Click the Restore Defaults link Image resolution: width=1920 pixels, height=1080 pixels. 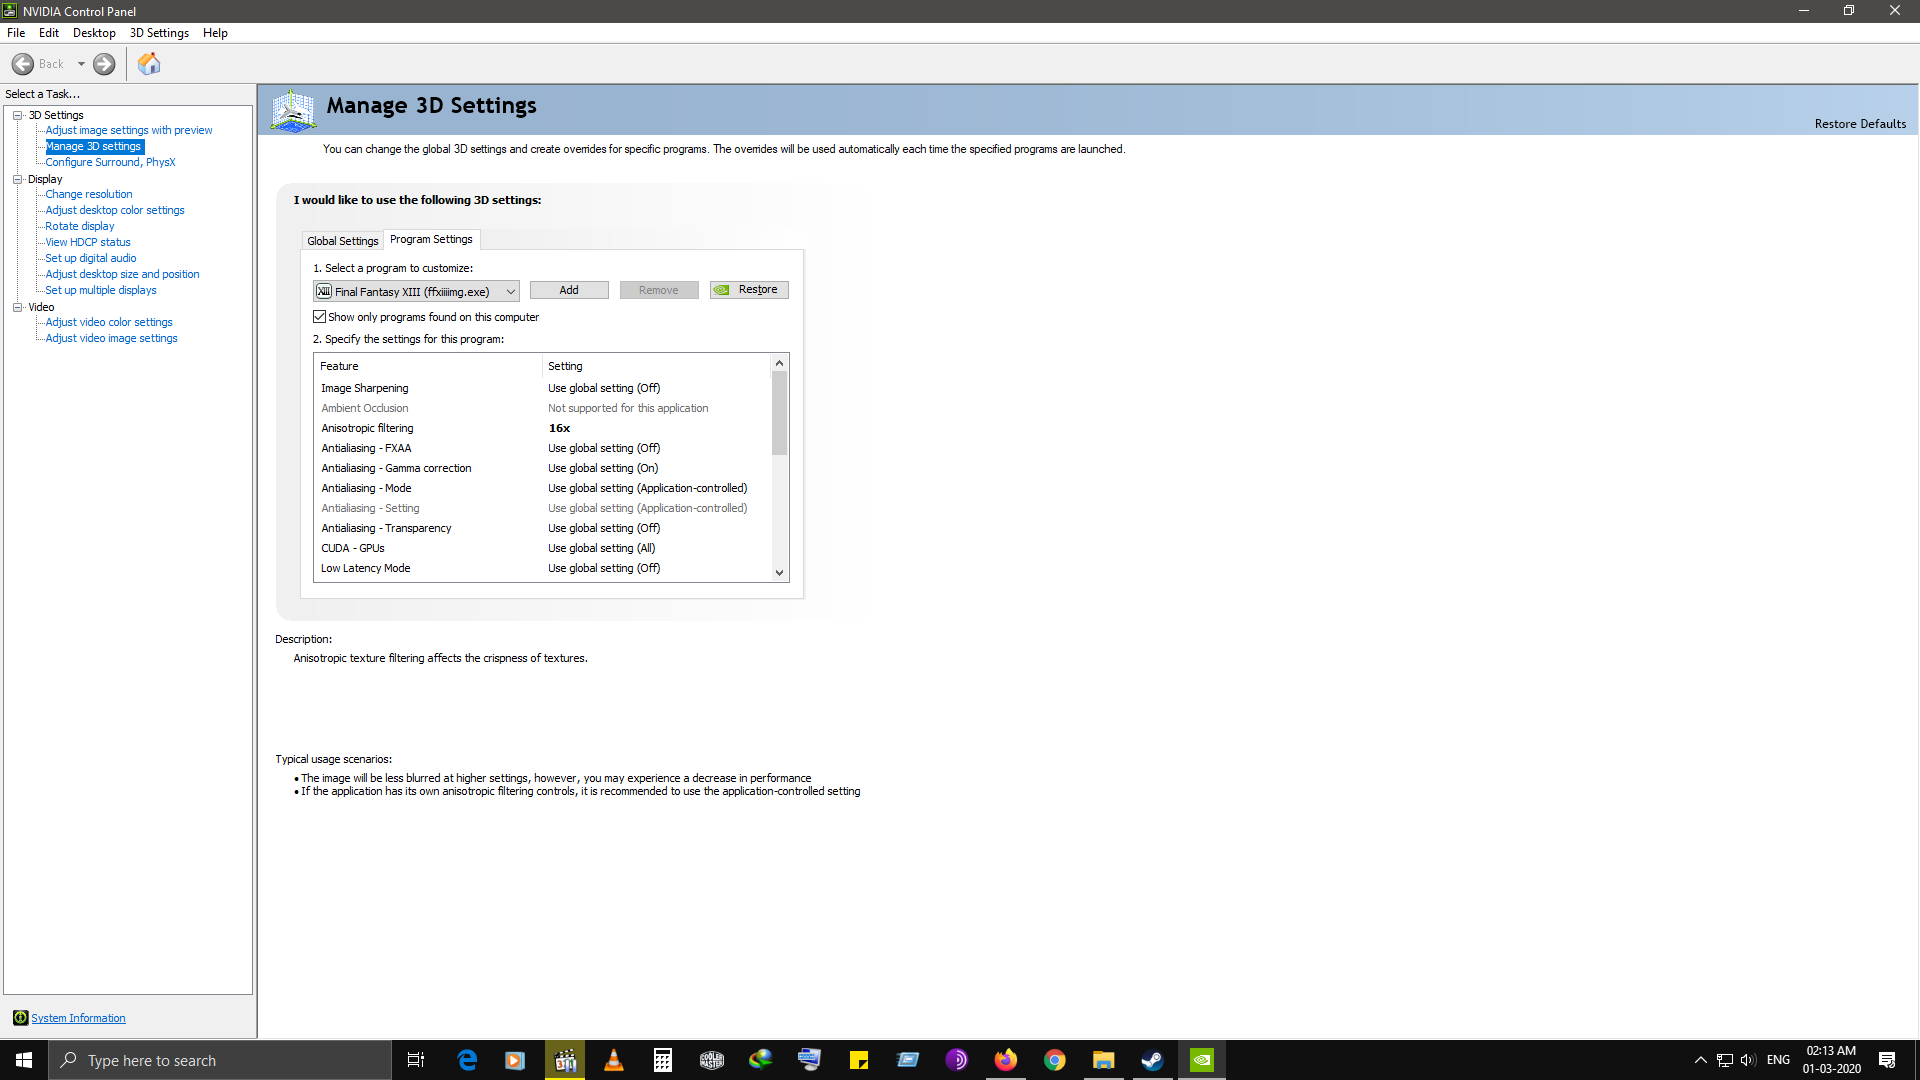point(1859,124)
